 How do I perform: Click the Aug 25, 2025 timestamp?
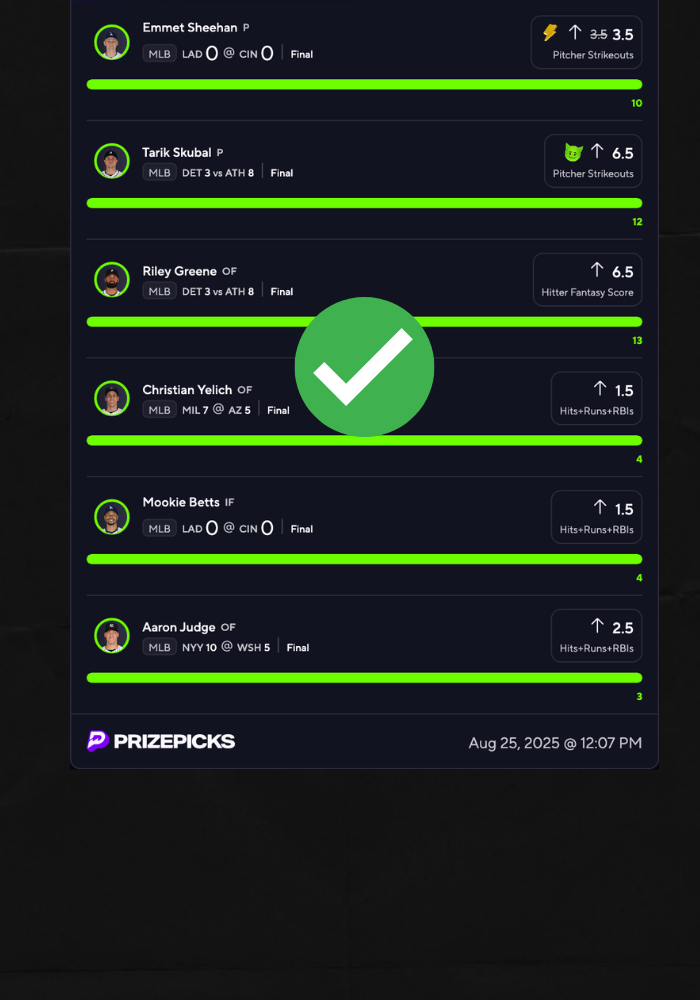555,743
